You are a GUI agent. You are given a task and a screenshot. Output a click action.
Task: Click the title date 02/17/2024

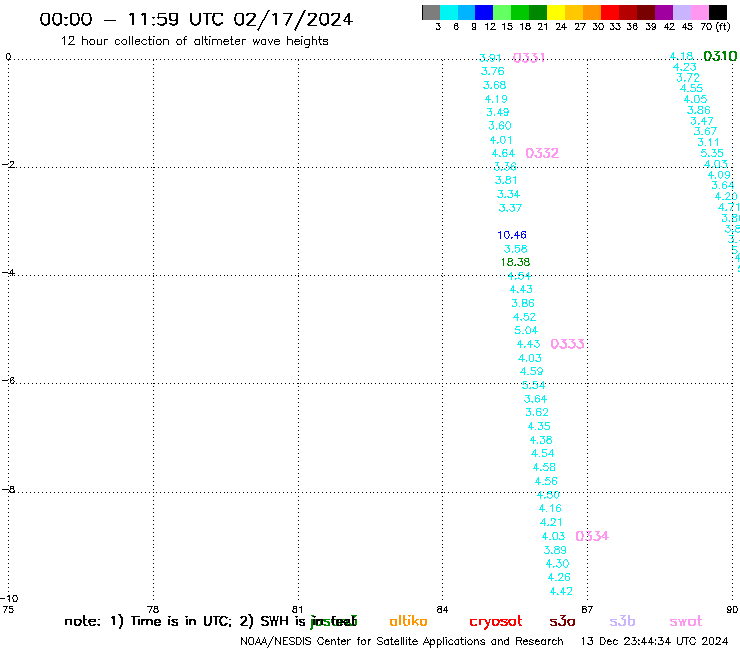[293, 19]
